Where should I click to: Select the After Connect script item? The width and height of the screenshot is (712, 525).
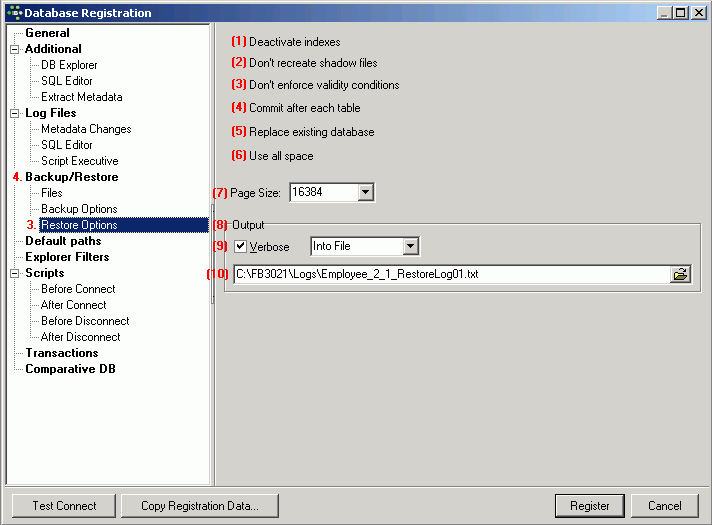[74, 305]
